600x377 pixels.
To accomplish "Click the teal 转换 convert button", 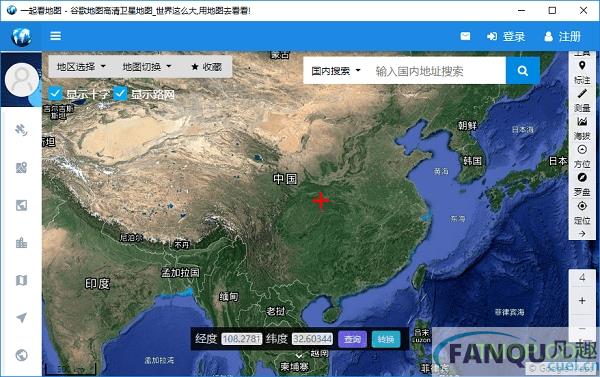I will [x=386, y=339].
